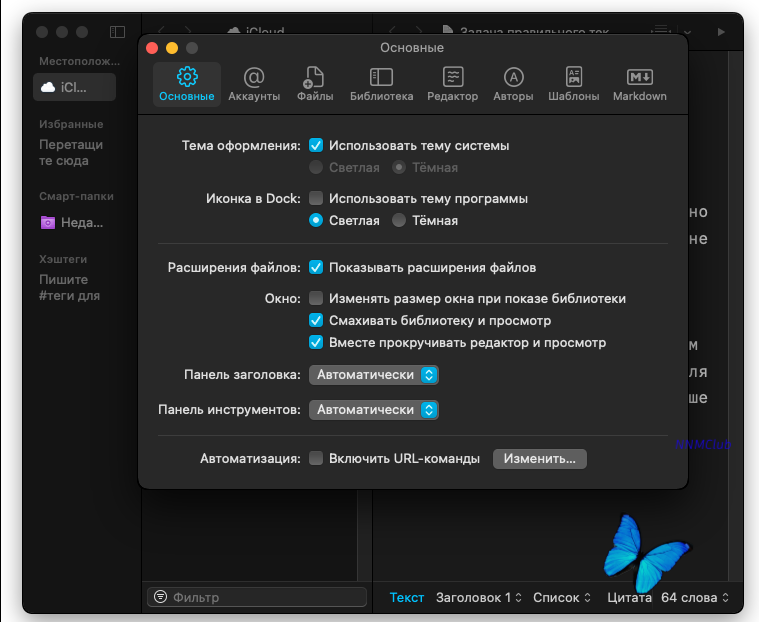
Task: Click the Изменить... button
Action: point(540,458)
